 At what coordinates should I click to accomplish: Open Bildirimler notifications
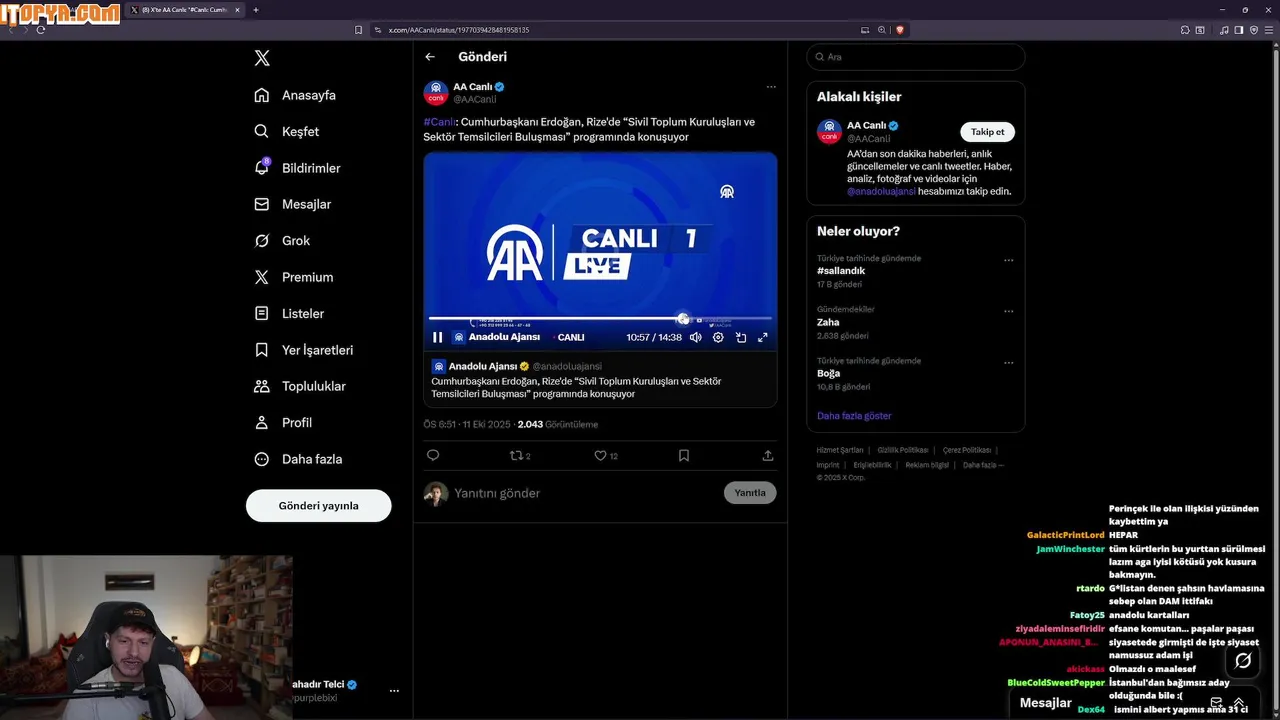coord(297,168)
